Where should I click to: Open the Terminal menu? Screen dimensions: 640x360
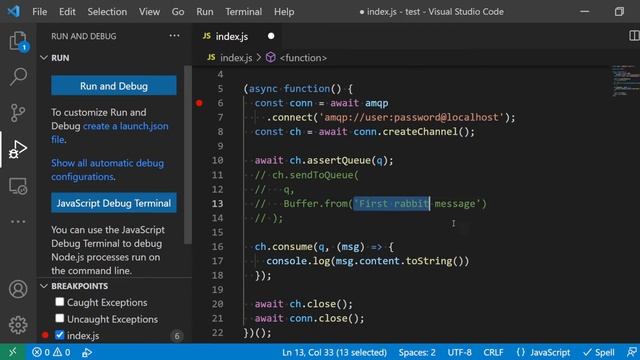pos(244,12)
